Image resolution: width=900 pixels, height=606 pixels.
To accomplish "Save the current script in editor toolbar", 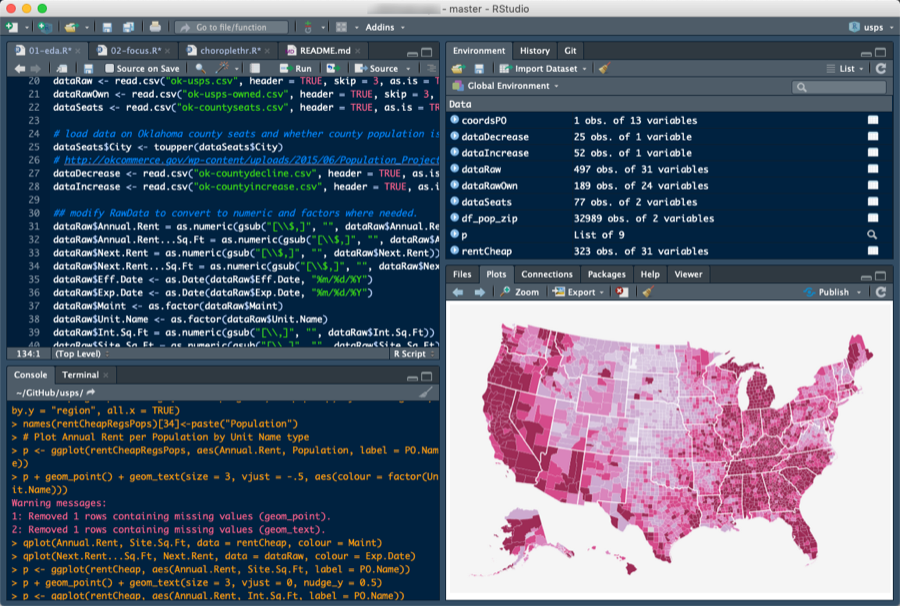I will pos(88,68).
